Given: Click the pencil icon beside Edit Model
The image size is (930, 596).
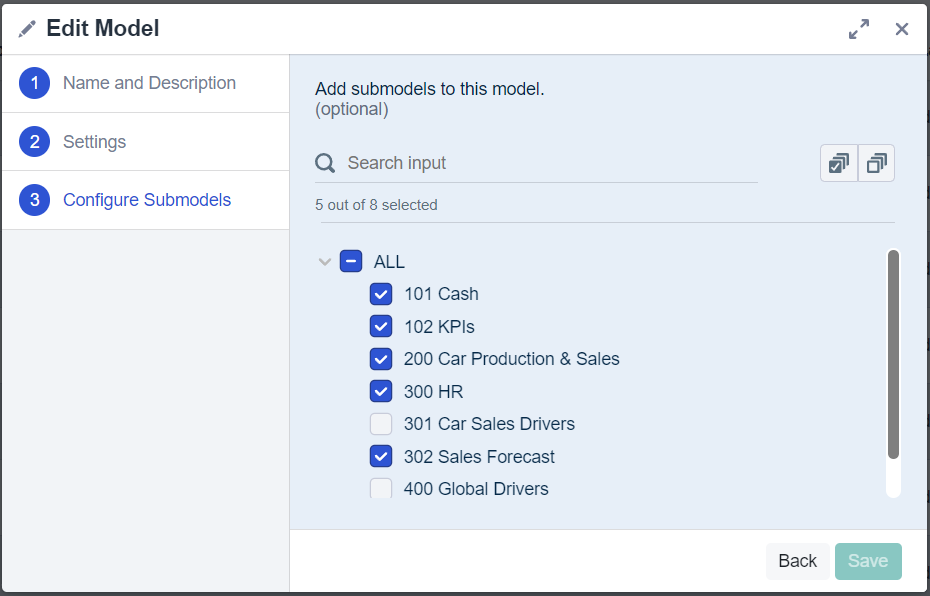Looking at the screenshot, I should pyautogui.click(x=27, y=29).
